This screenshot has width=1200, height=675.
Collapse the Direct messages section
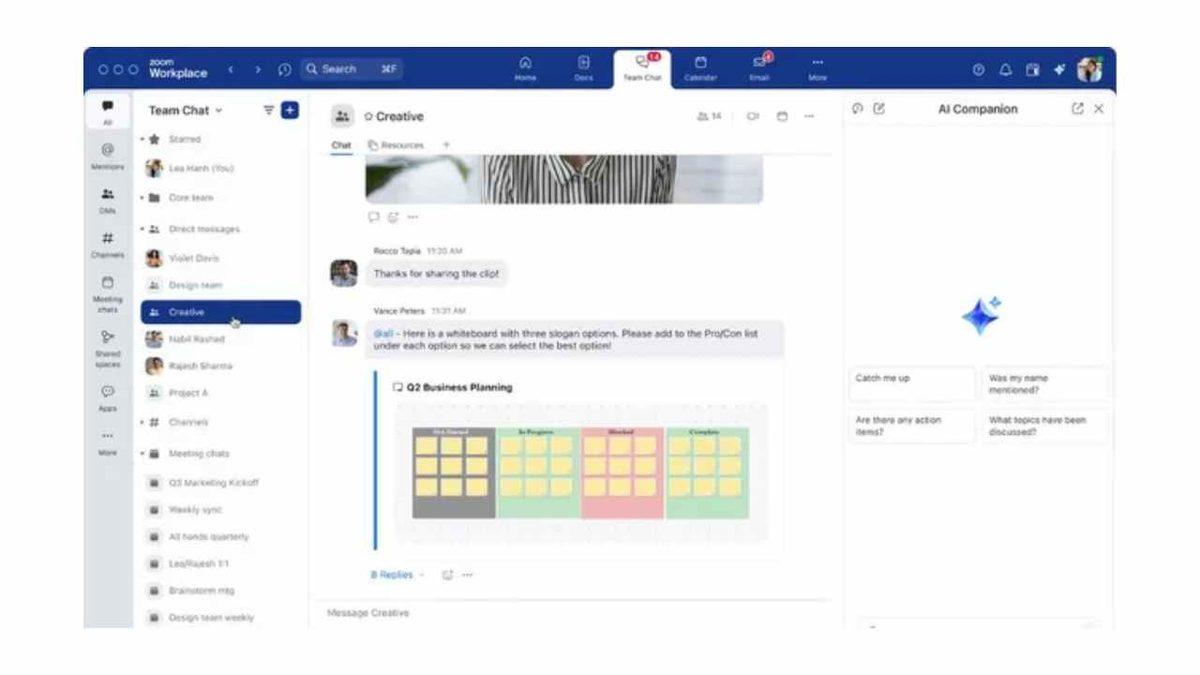142,229
